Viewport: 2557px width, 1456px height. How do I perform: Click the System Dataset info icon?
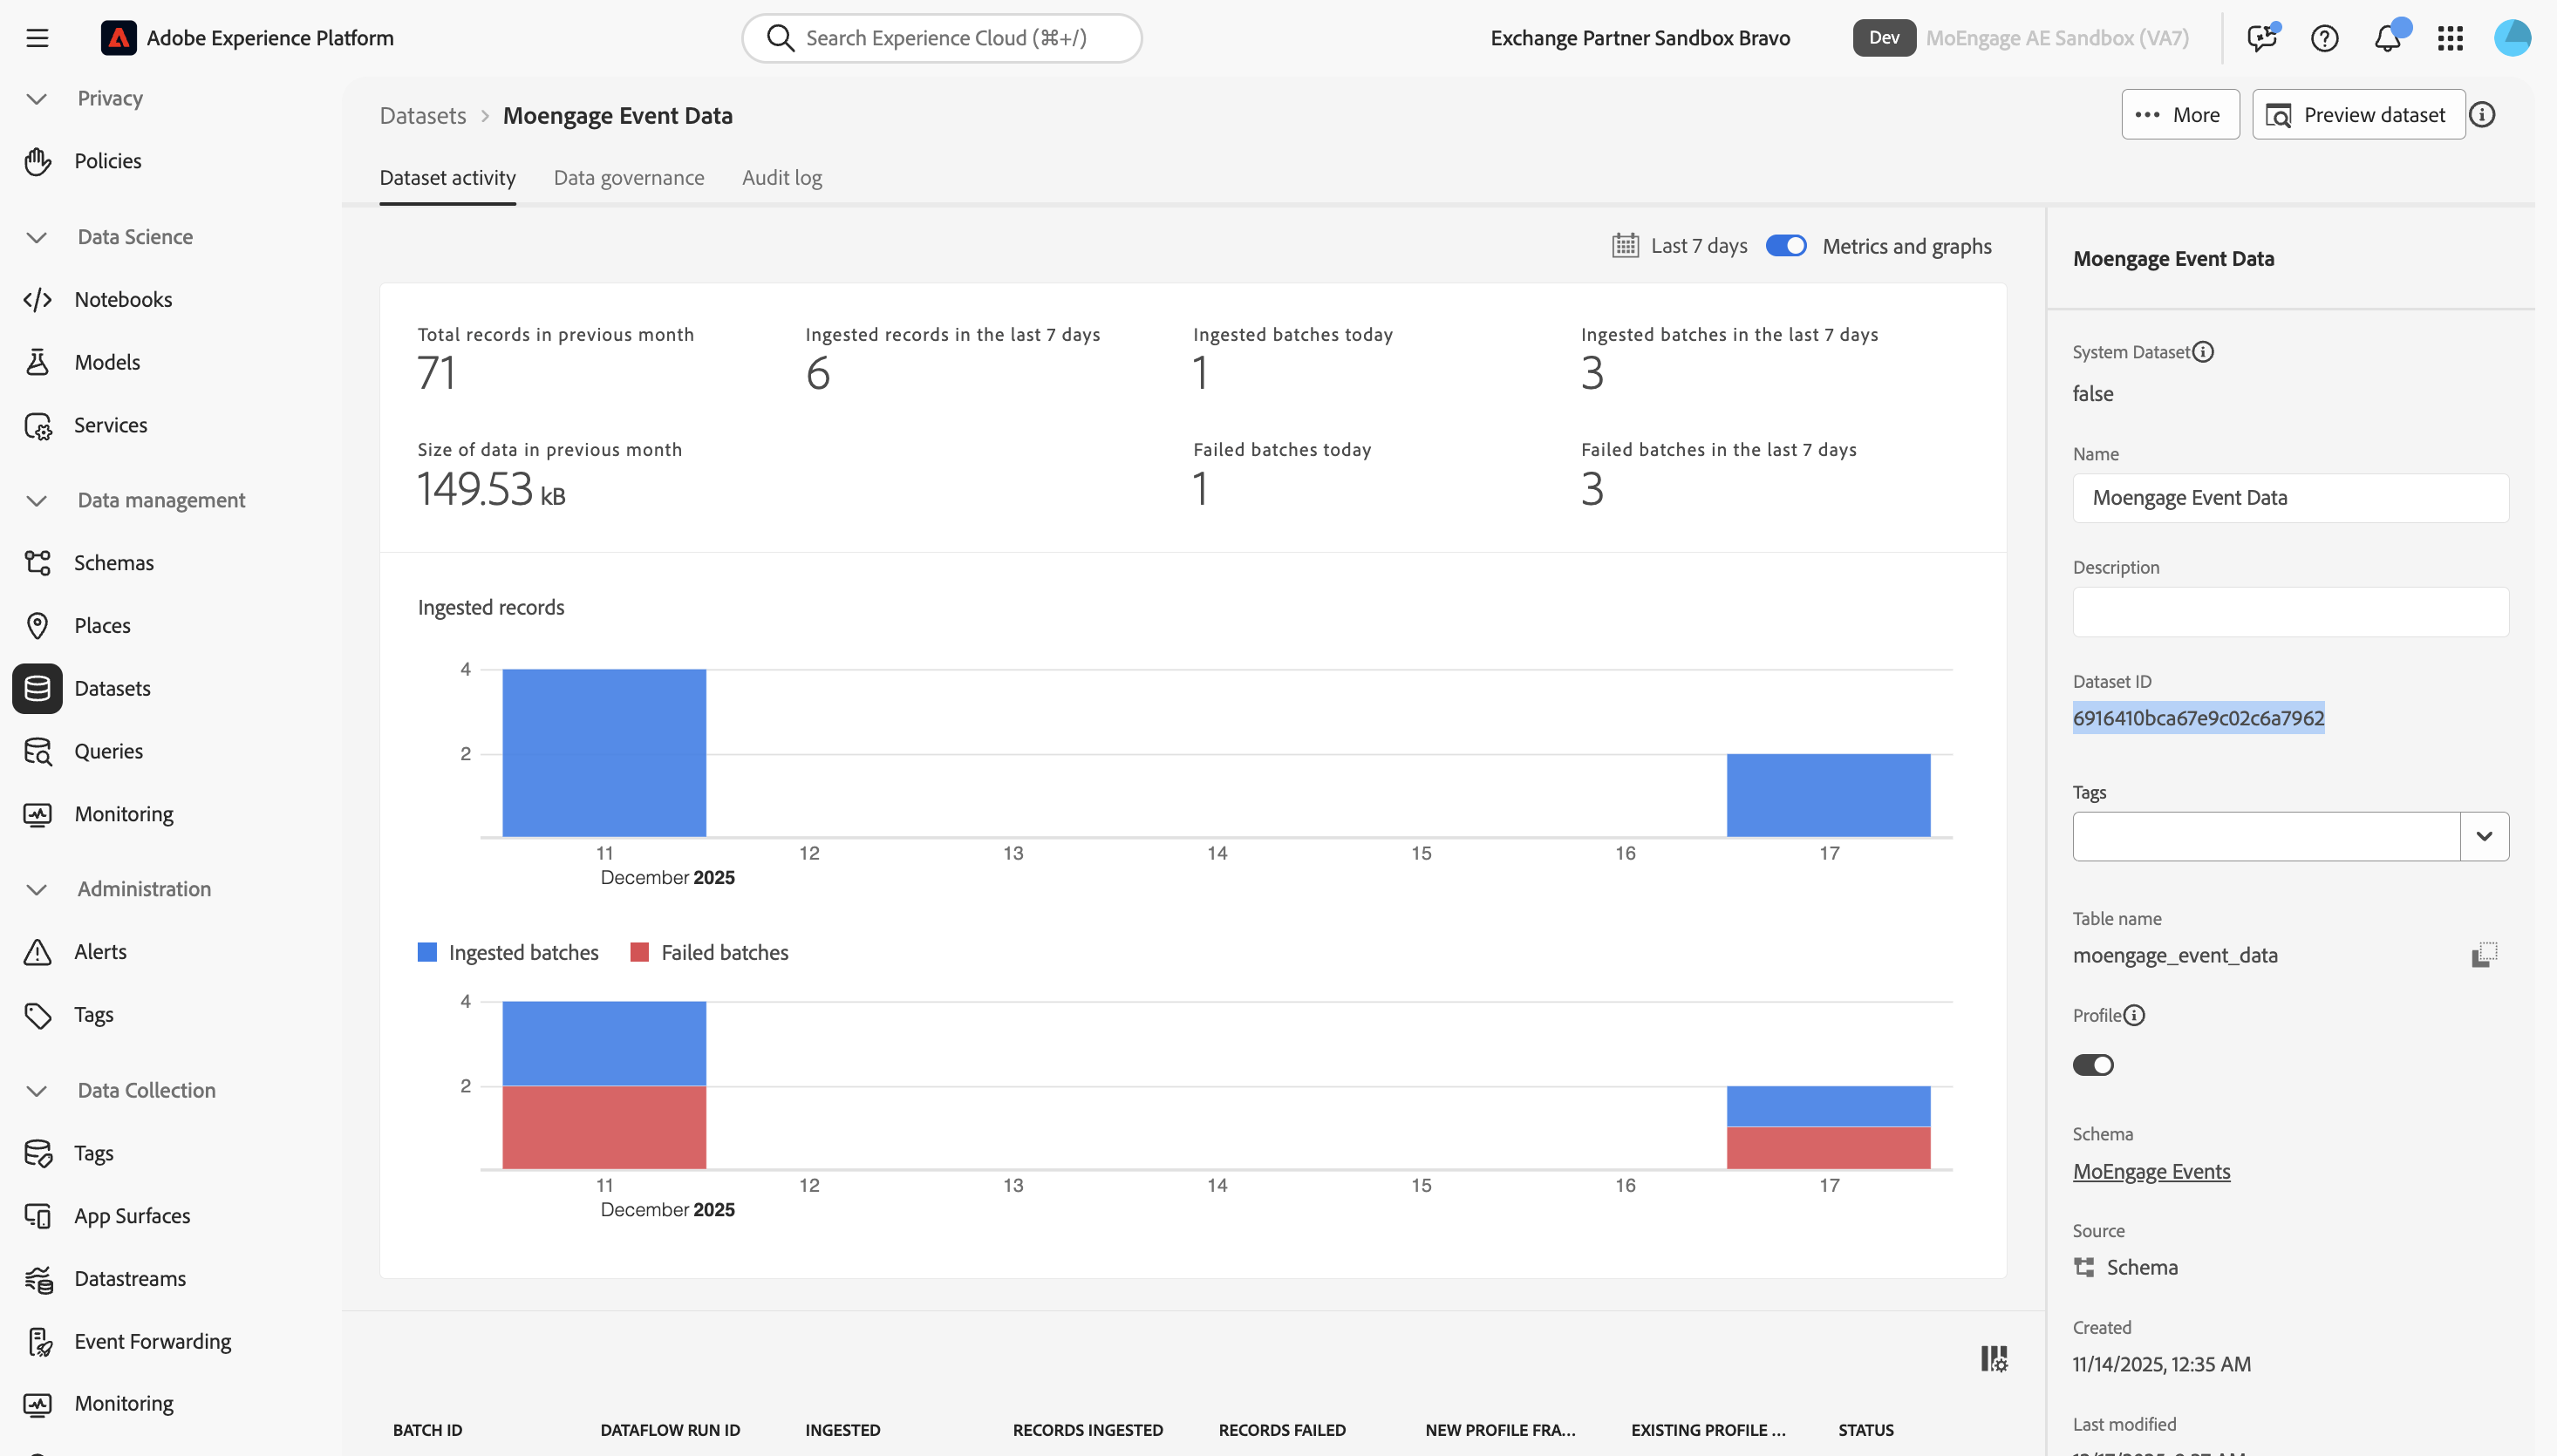click(x=2203, y=352)
